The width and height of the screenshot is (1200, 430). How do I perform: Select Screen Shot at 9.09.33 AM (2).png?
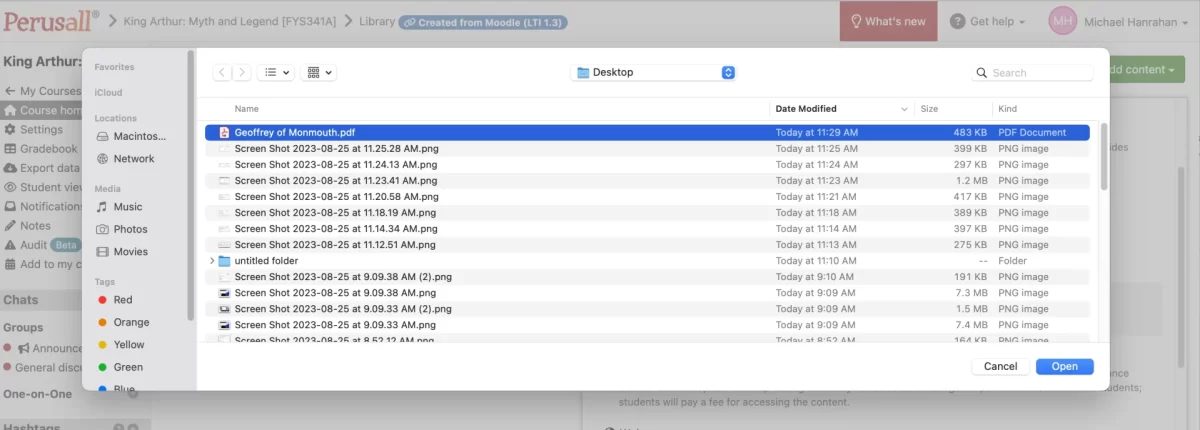(647, 308)
